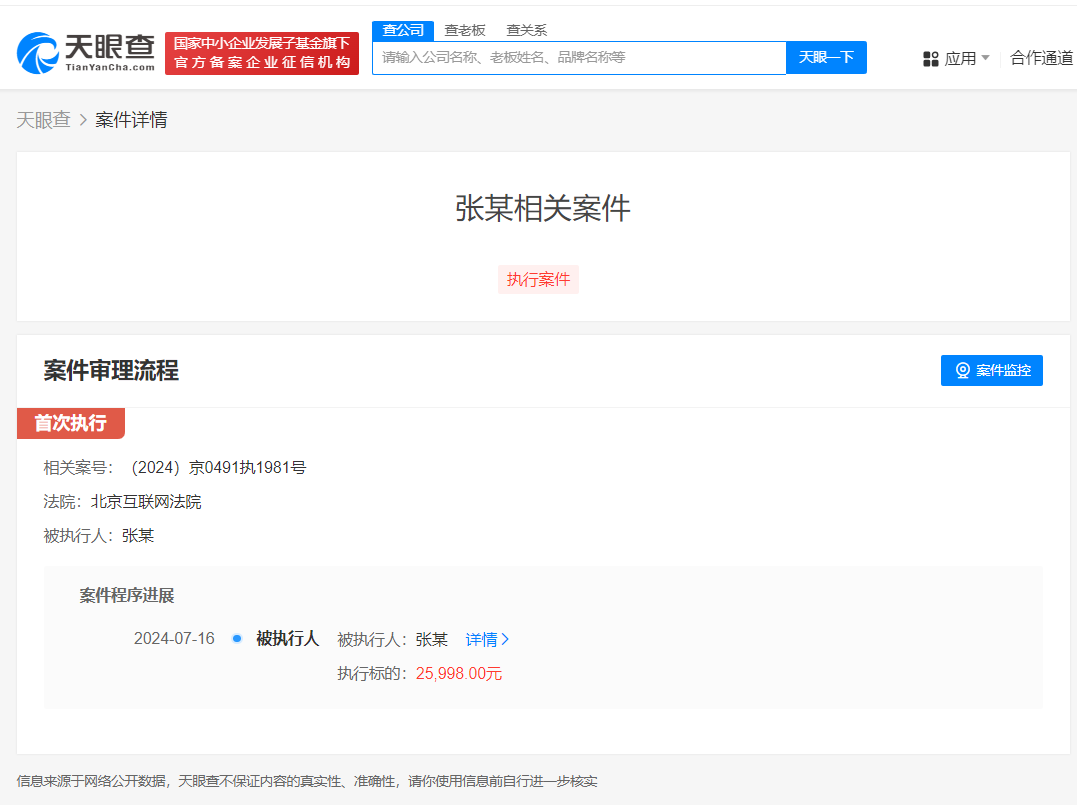Click the blue timeline dot beside 被执行人
The image size is (1077, 805).
(x=235, y=638)
